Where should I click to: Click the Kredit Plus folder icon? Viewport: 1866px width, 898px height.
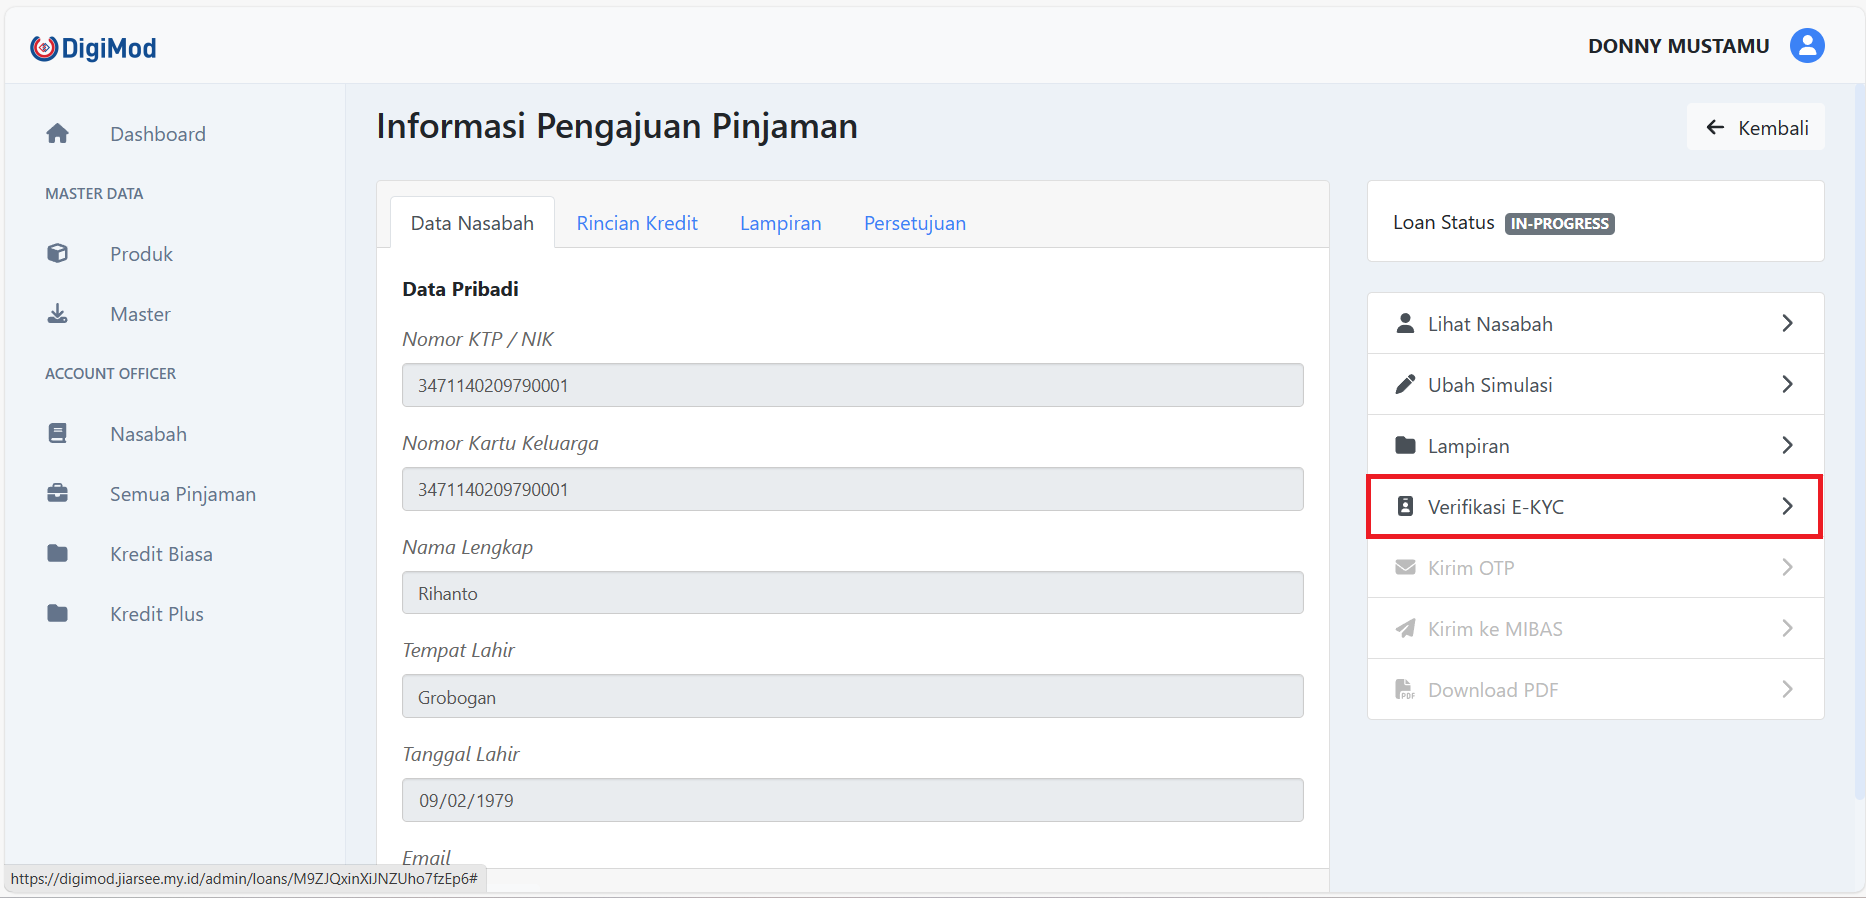point(58,614)
